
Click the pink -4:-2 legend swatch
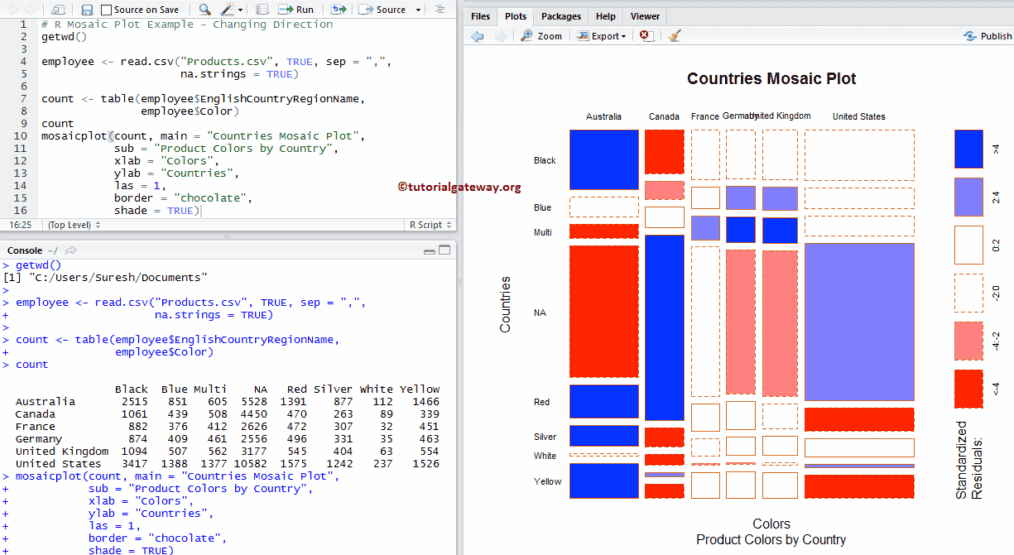(968, 341)
